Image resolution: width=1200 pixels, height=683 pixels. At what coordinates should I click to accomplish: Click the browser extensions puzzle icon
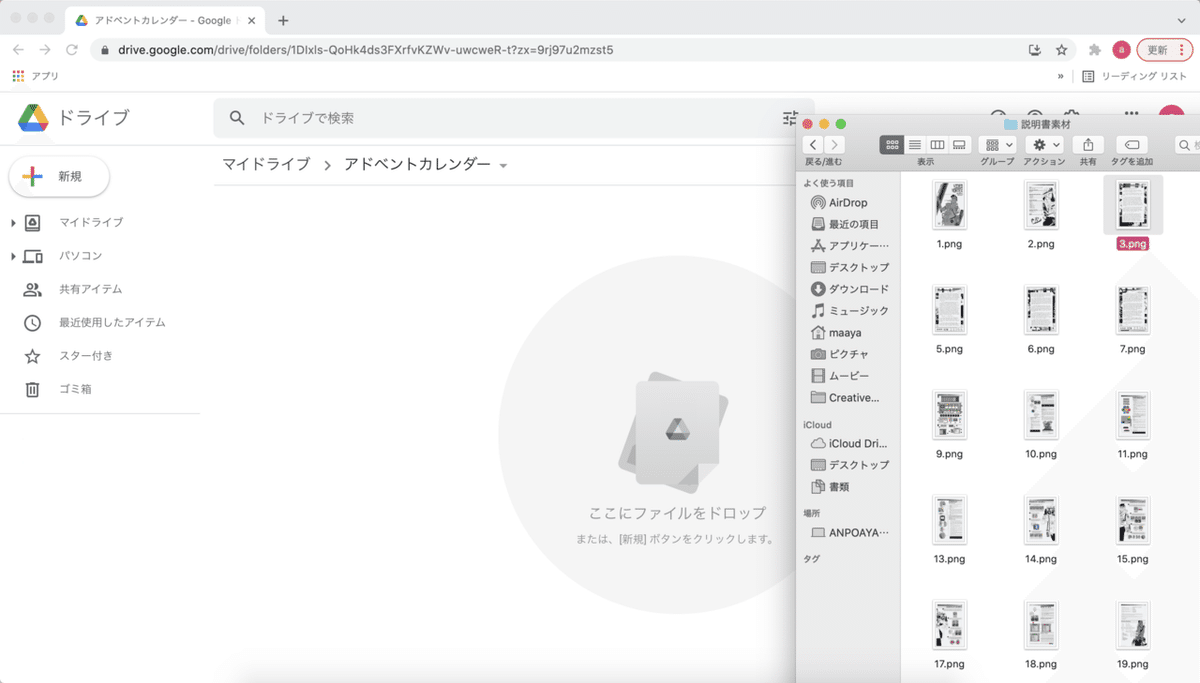pyautogui.click(x=1093, y=47)
